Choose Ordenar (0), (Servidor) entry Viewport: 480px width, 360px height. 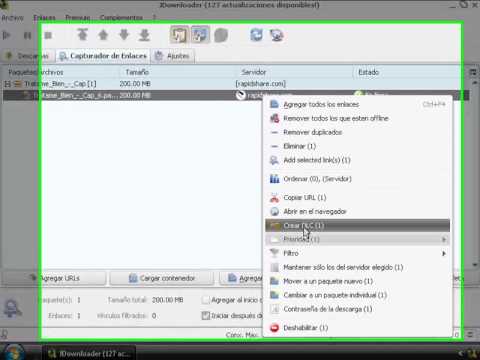pyautogui.click(x=357, y=179)
